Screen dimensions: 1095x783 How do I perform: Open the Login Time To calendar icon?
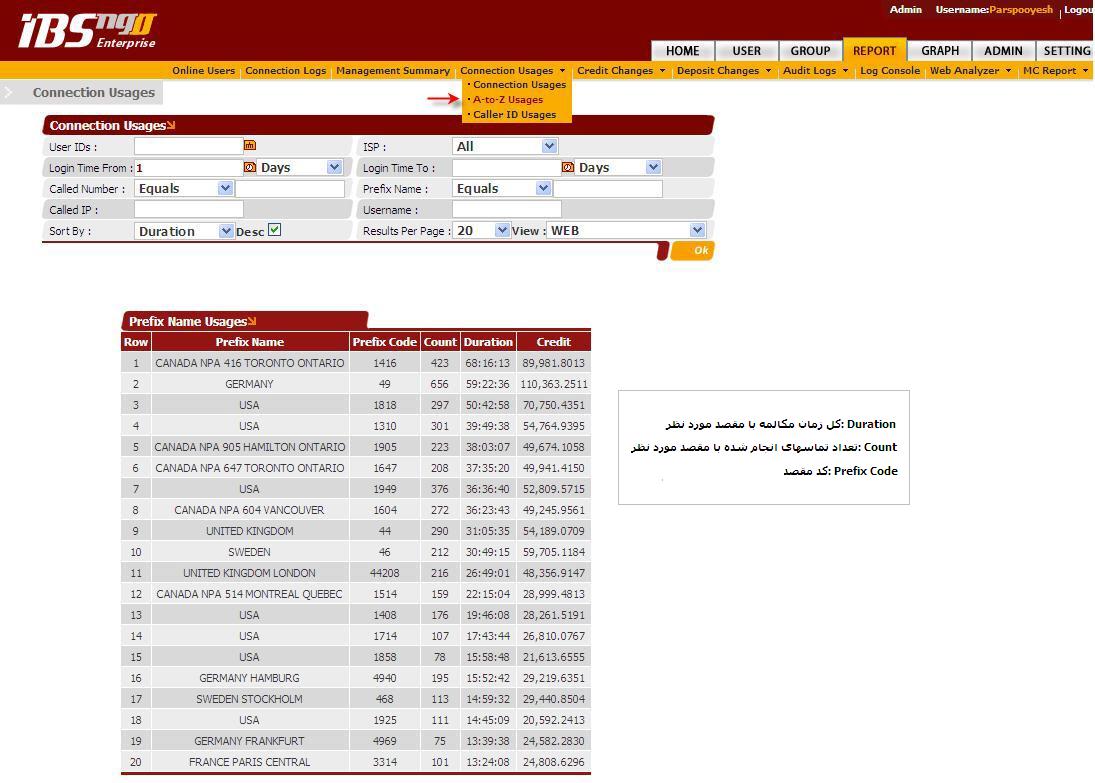click(568, 168)
